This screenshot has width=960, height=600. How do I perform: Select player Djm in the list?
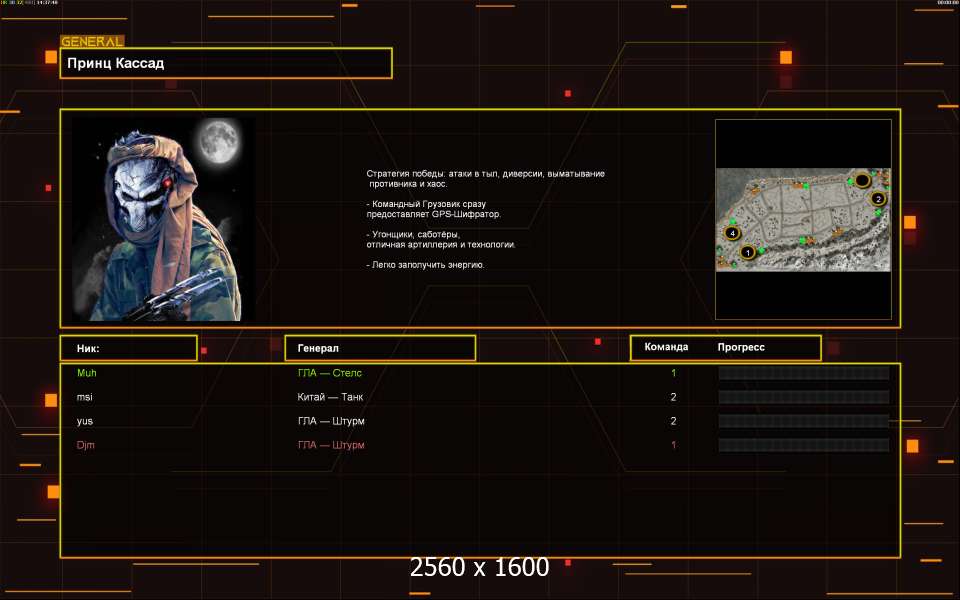(x=86, y=445)
